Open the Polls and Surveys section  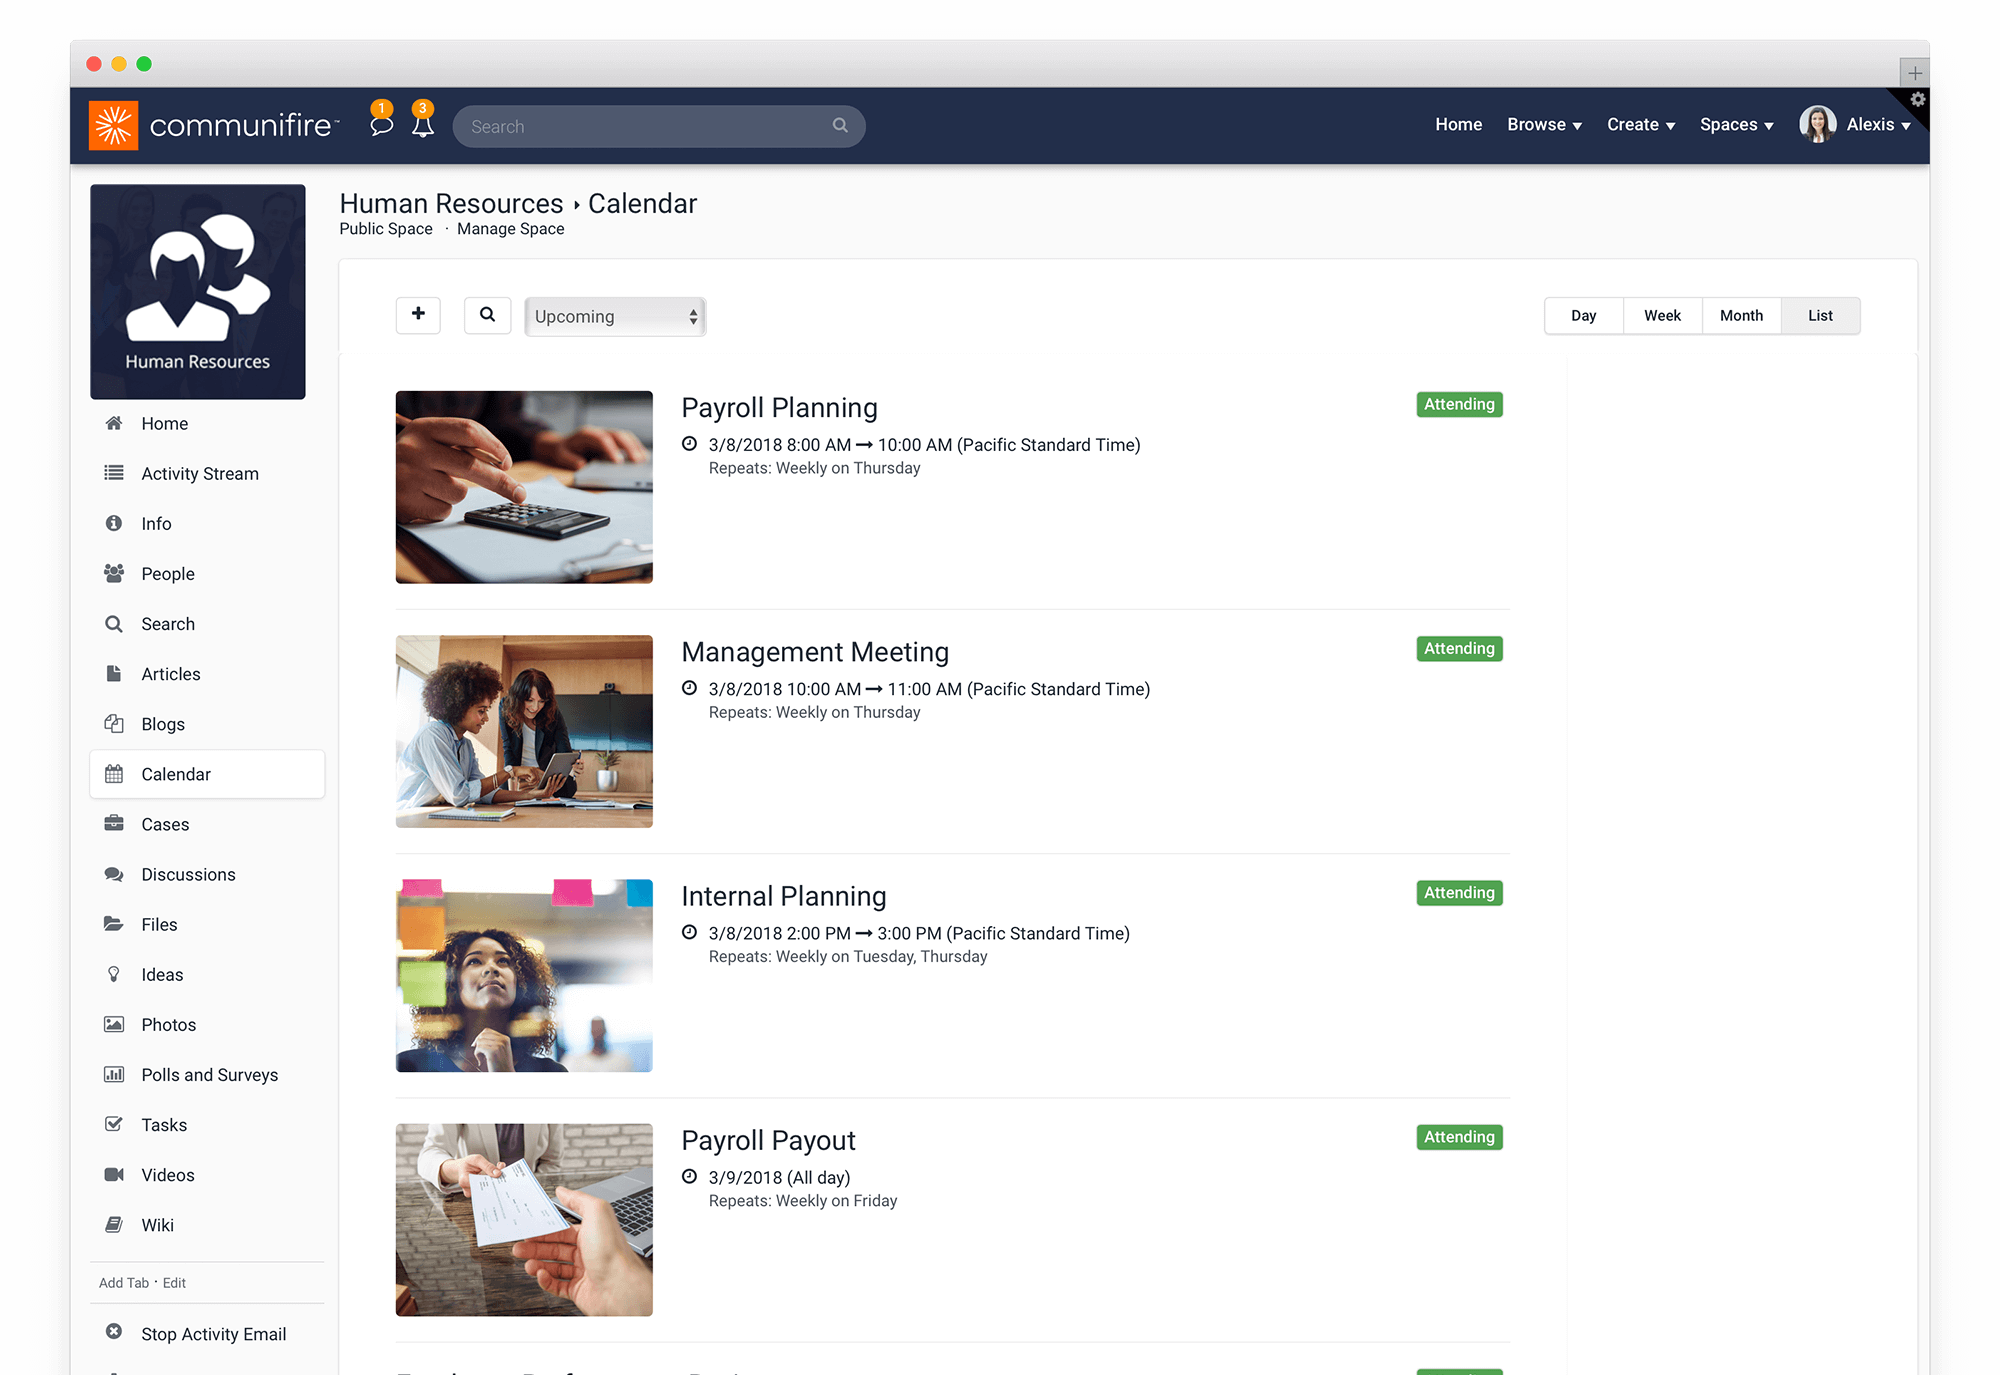[209, 1074]
